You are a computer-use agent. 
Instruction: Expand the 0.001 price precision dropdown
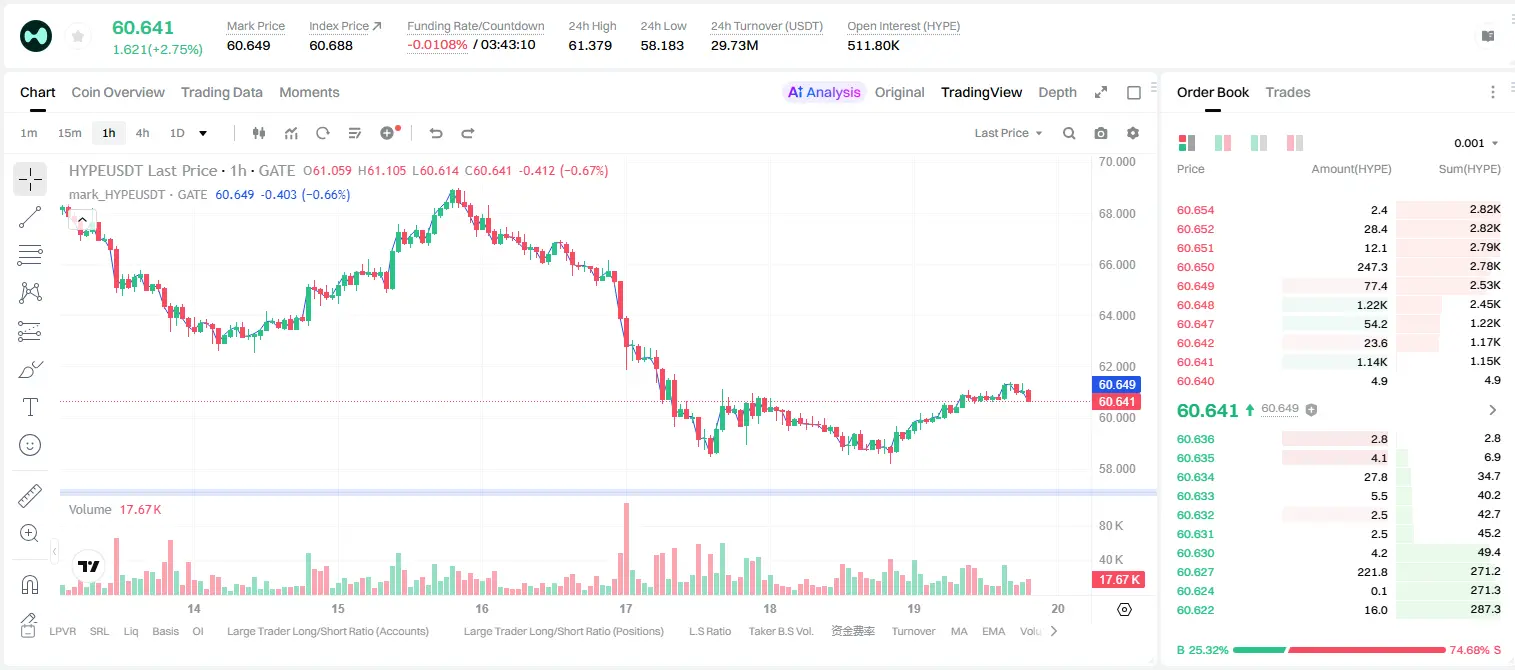click(1476, 143)
